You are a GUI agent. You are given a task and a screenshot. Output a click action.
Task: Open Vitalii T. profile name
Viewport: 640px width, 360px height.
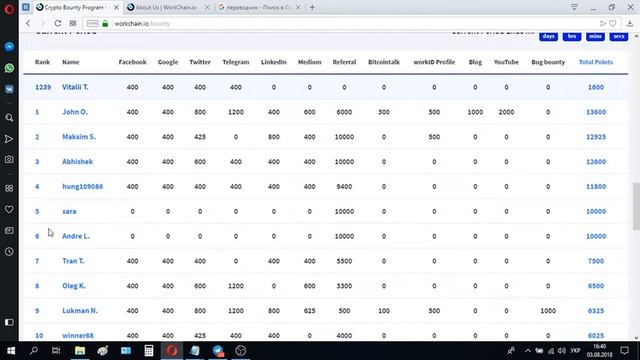click(75, 87)
